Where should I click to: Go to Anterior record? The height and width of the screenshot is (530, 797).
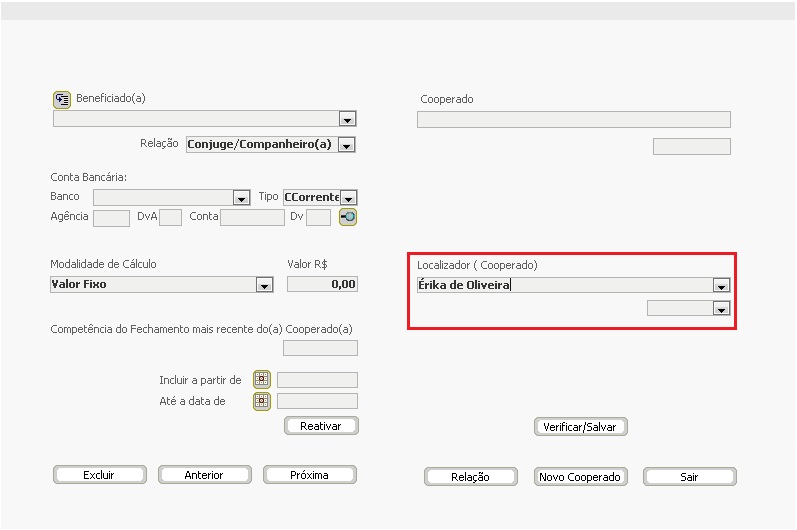pos(204,475)
